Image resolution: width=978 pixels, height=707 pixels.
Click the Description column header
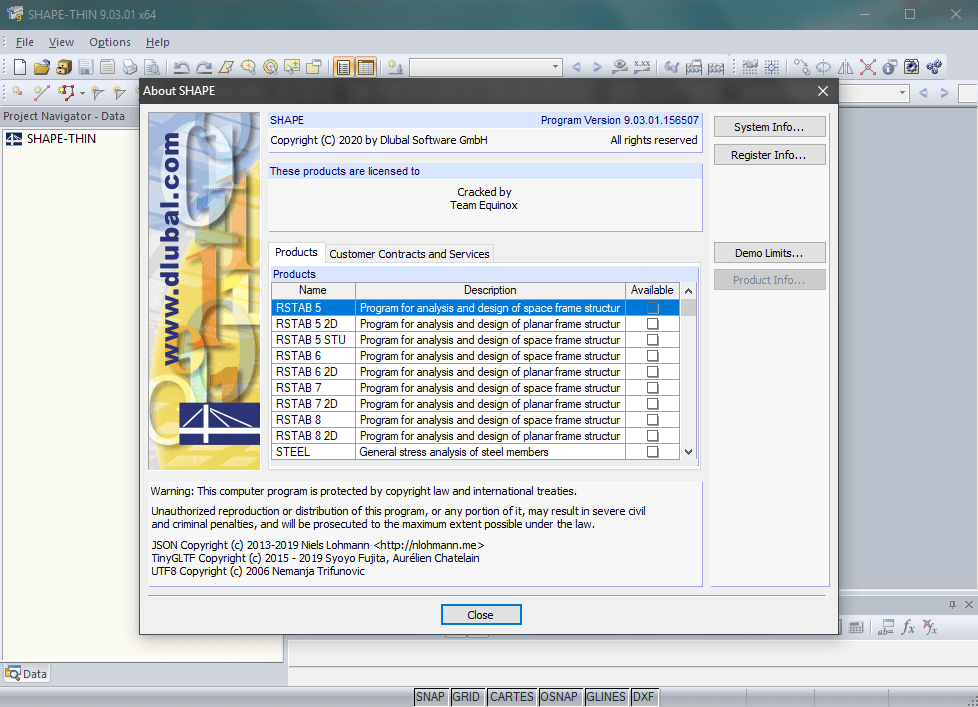click(490, 290)
